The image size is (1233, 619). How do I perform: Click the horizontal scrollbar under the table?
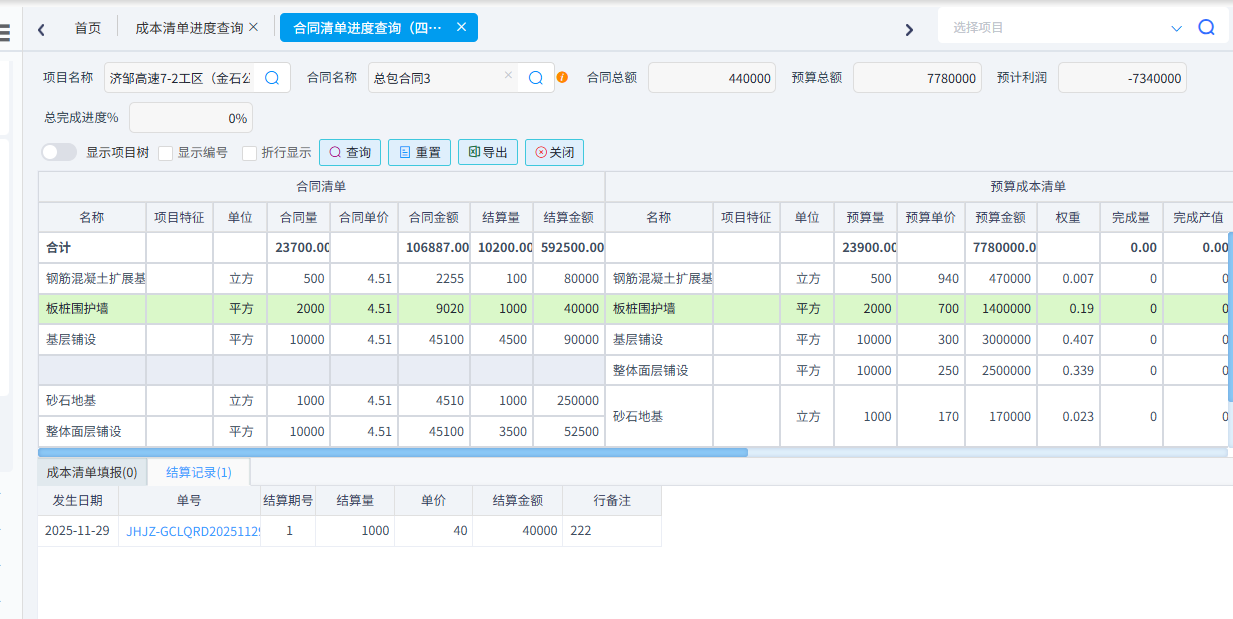pos(400,452)
